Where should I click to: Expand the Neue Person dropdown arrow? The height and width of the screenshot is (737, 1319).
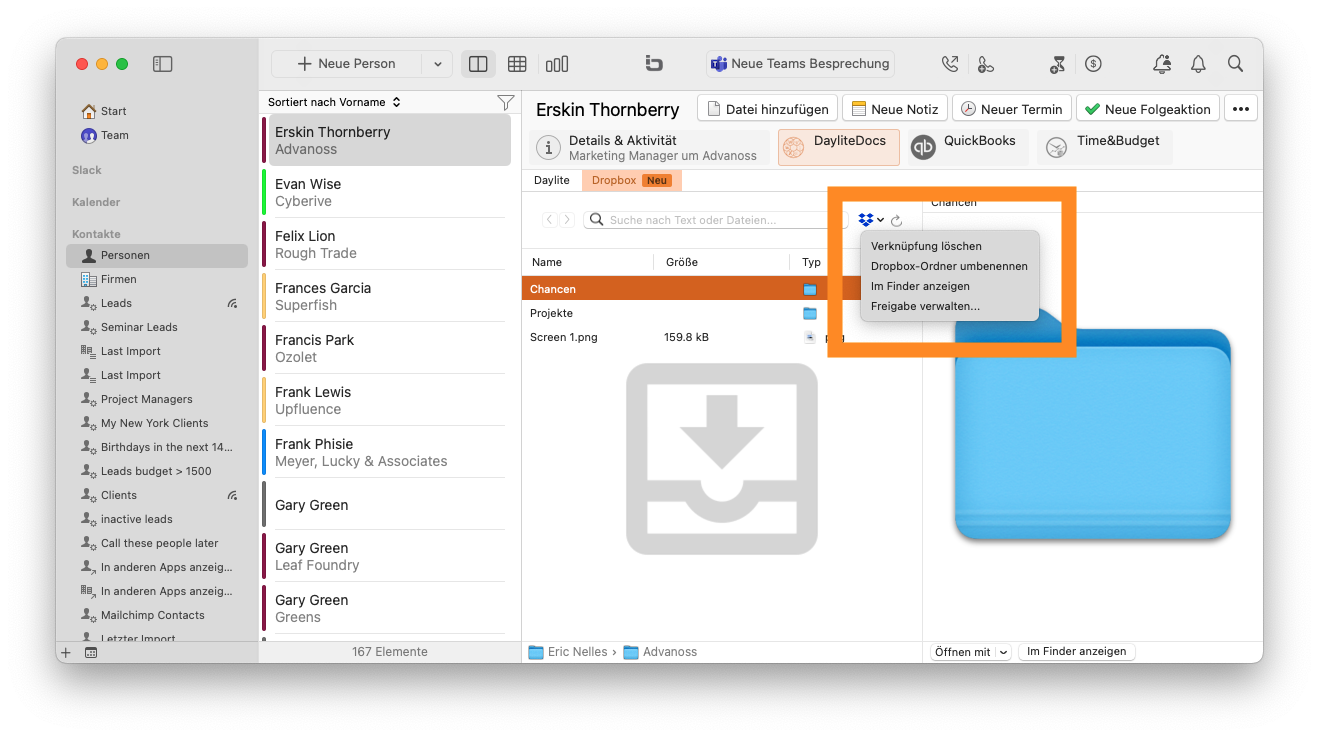437,64
